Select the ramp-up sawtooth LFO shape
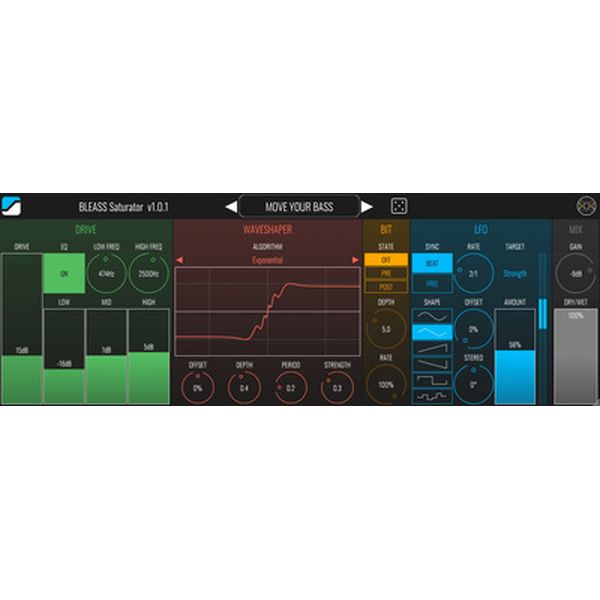Image resolution: width=600 pixels, height=600 pixels. click(431, 348)
